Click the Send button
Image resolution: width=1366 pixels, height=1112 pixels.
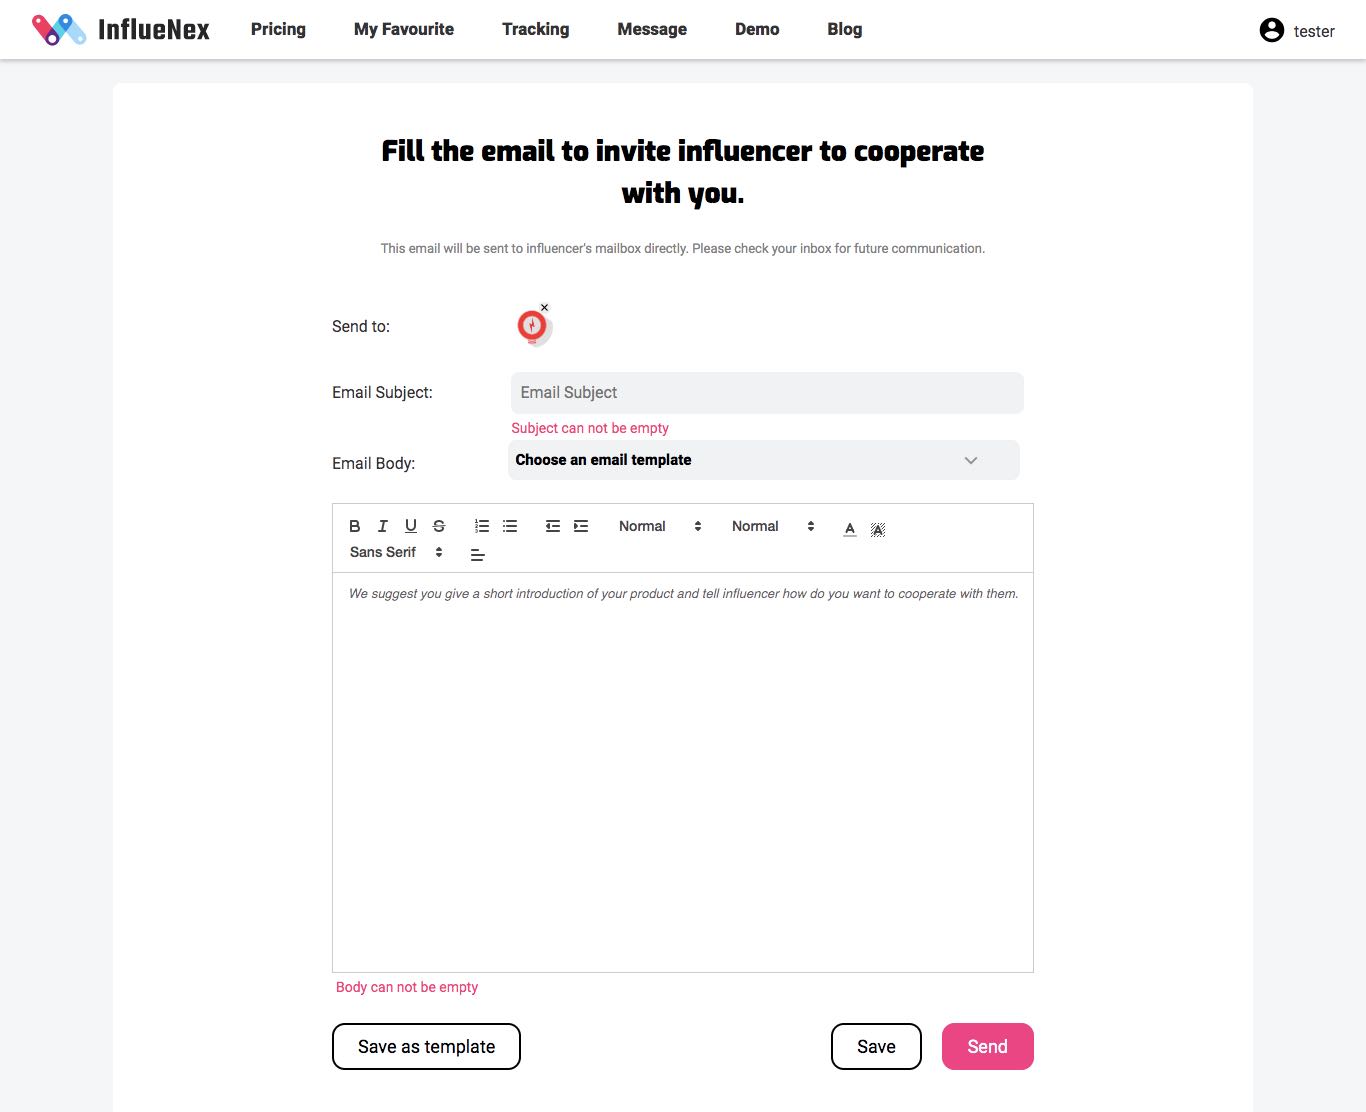point(987,1046)
